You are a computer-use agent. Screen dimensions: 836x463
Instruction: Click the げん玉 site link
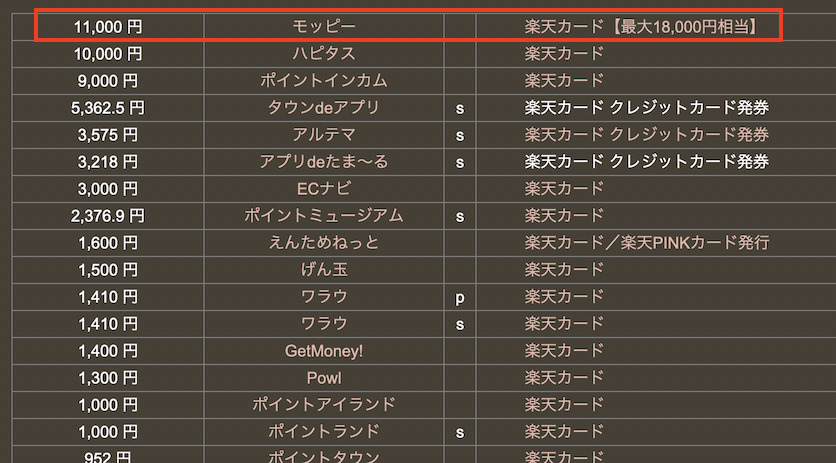[324, 269]
